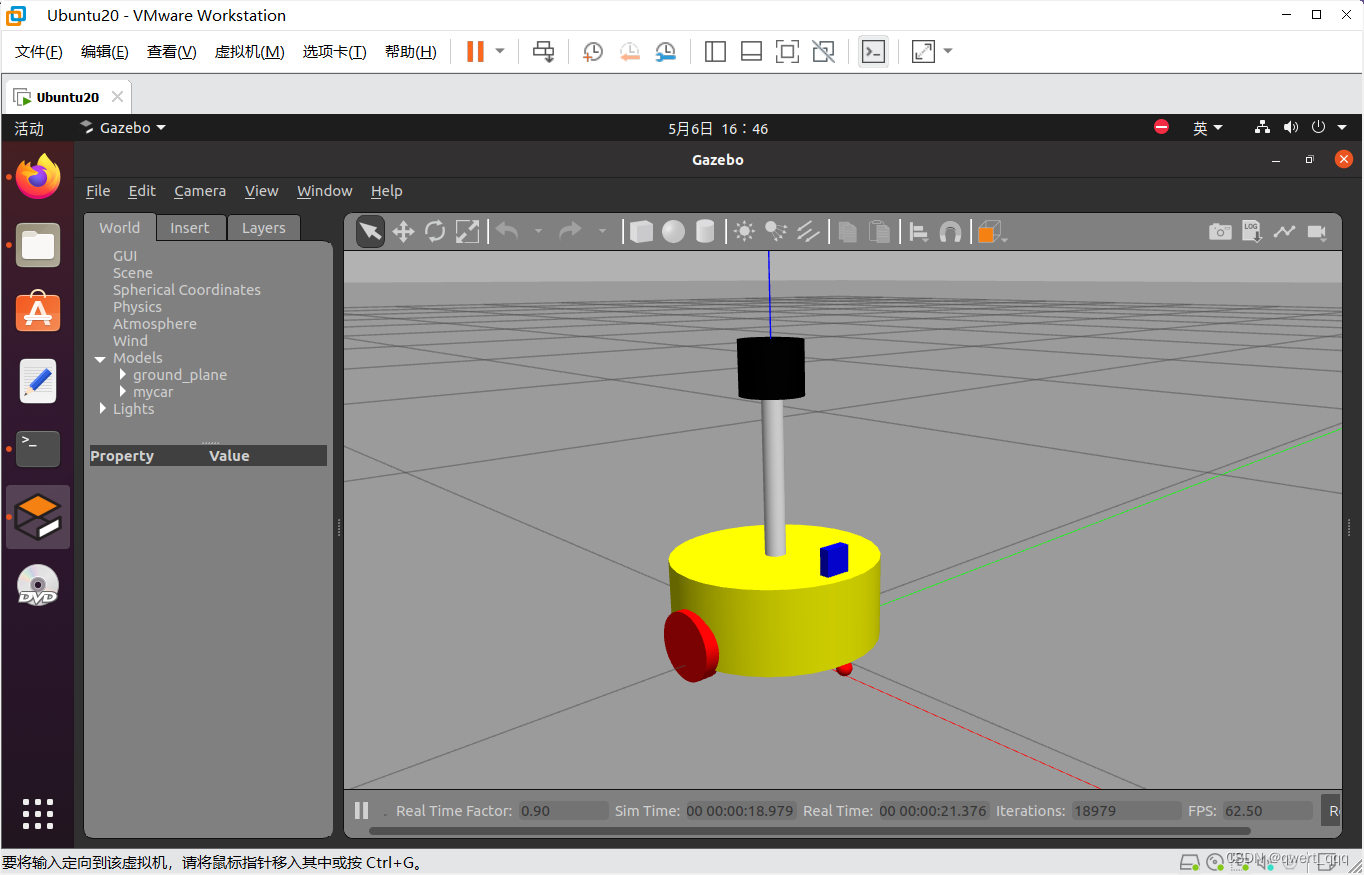Add a spot light

pos(776,232)
